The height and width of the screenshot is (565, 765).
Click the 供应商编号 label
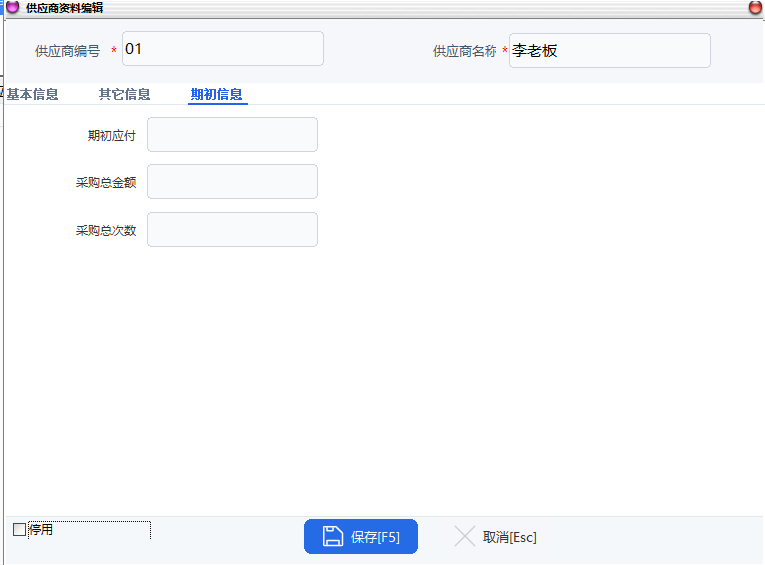point(67,51)
